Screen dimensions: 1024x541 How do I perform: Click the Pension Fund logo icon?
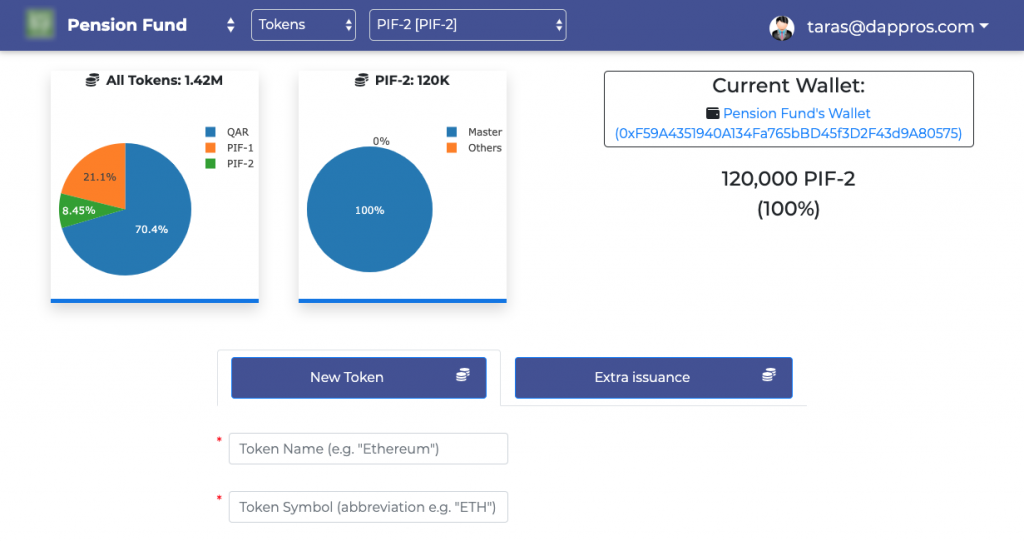41,25
